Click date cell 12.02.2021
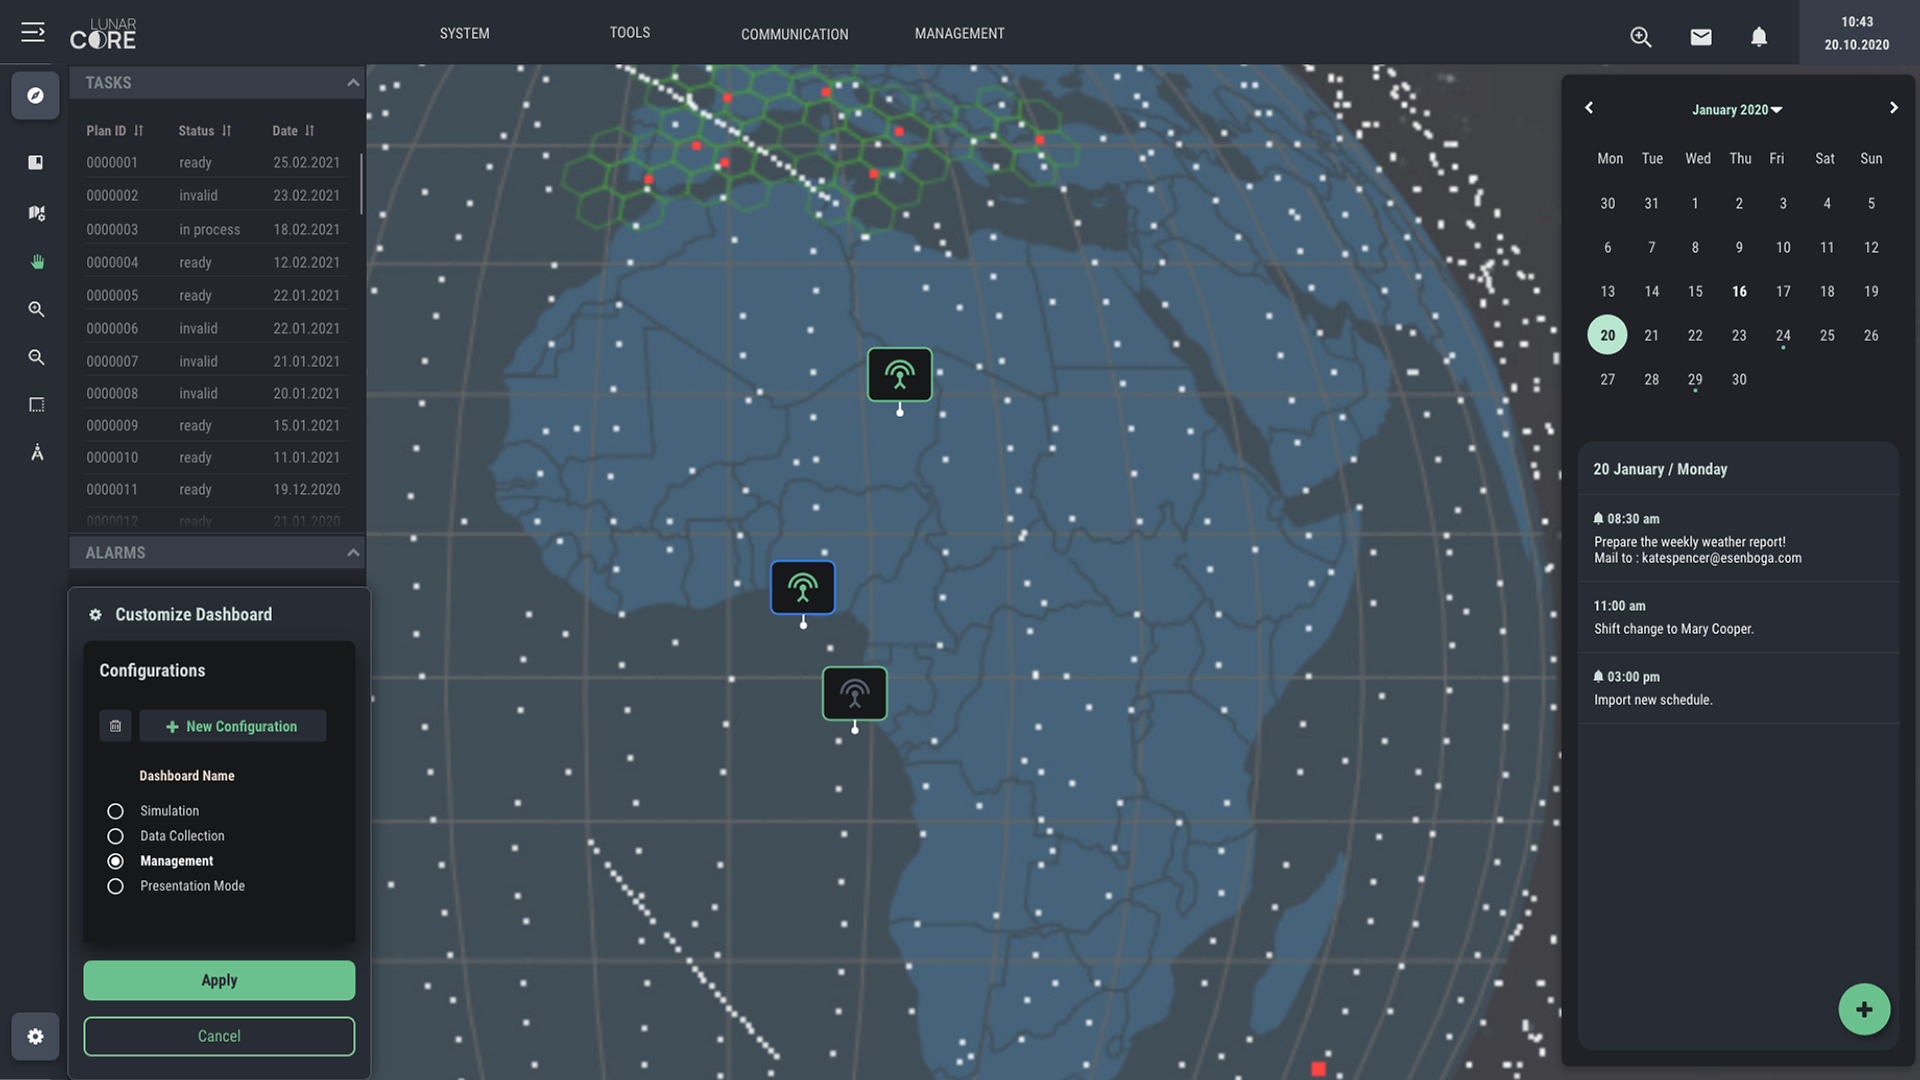 pyautogui.click(x=306, y=263)
